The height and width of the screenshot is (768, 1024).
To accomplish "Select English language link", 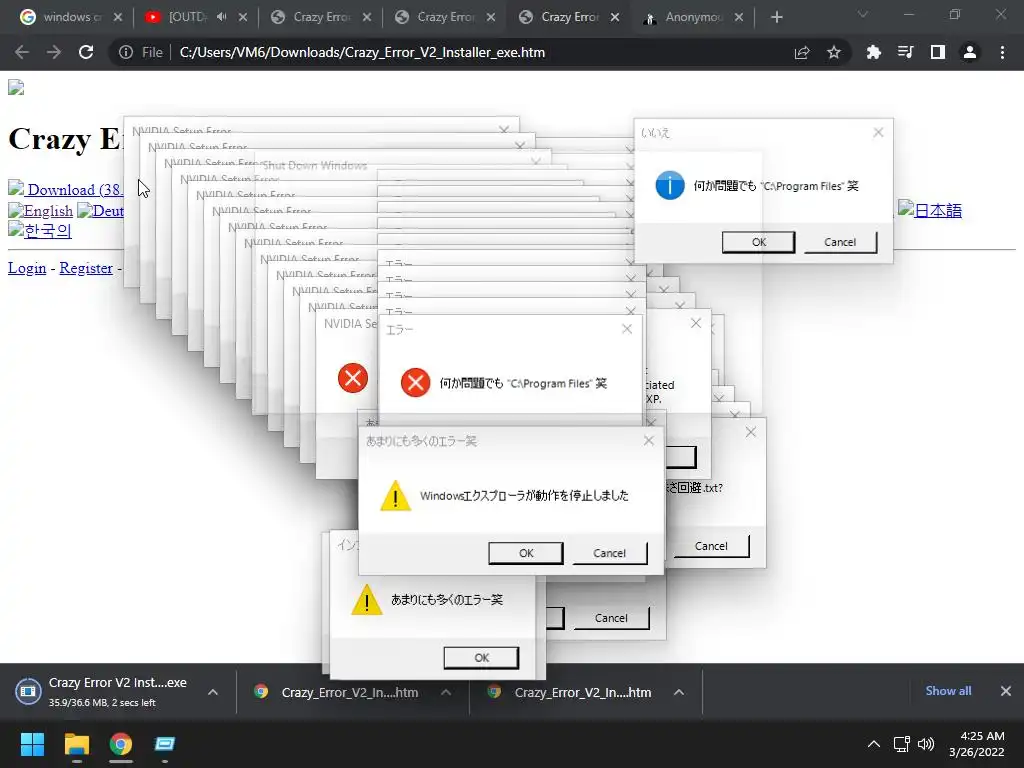I will tap(40, 210).
